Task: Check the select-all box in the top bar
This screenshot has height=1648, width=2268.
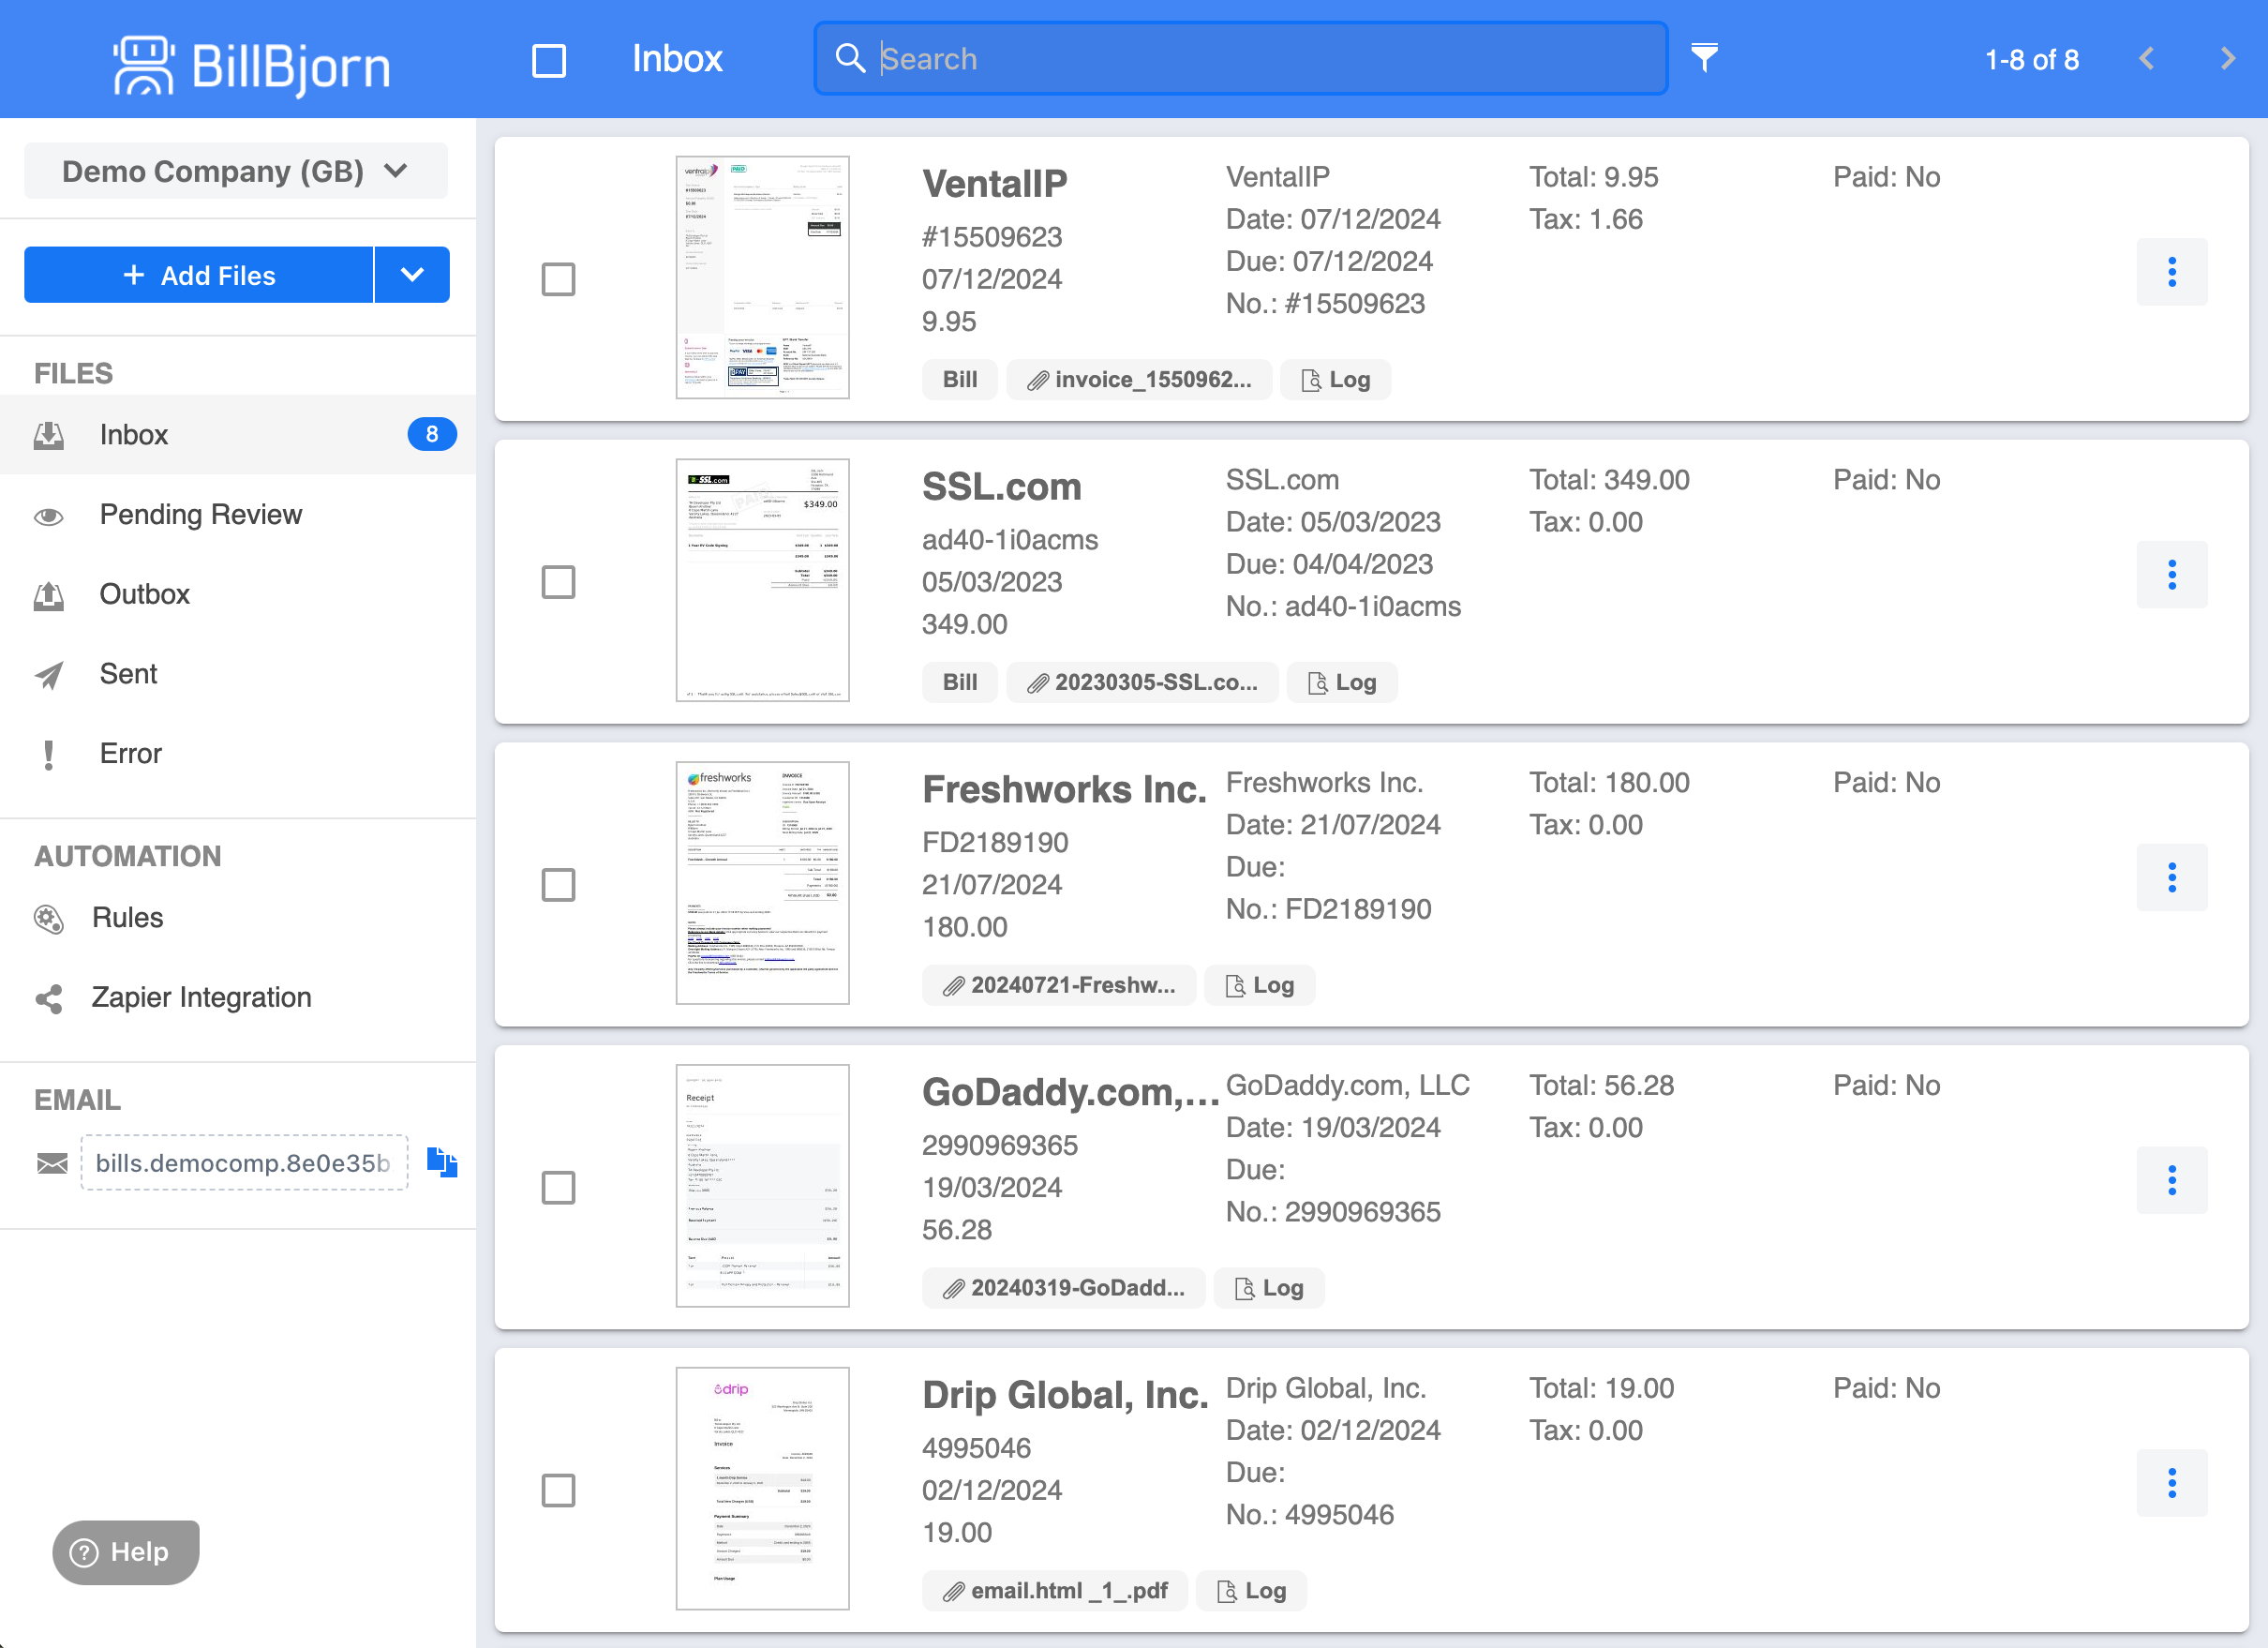Action: click(x=549, y=59)
